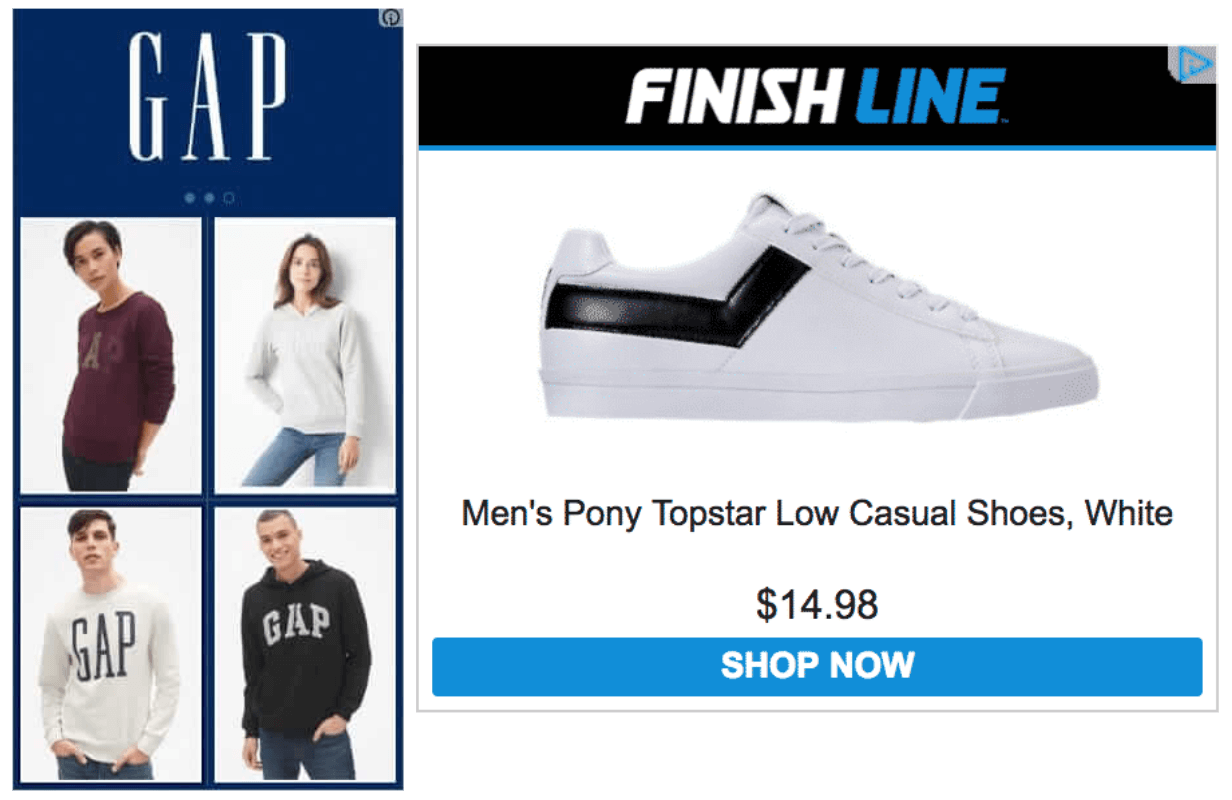The width and height of the screenshot is (1232, 800).
Task: Click the Finish Line logo
Action: (817, 97)
